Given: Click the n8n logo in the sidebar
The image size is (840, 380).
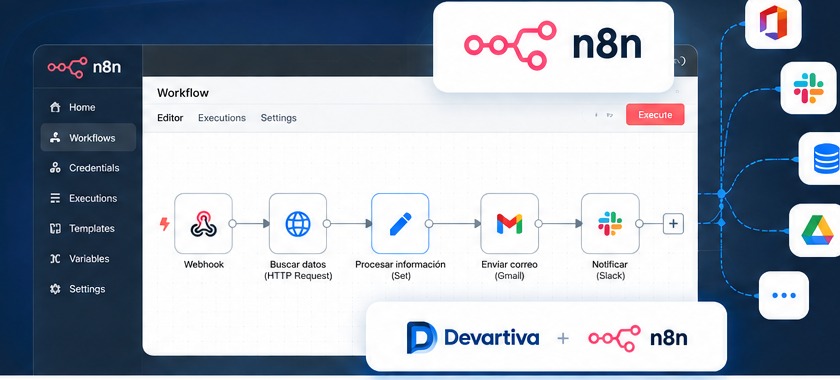Looking at the screenshot, I should pyautogui.click(x=84, y=68).
